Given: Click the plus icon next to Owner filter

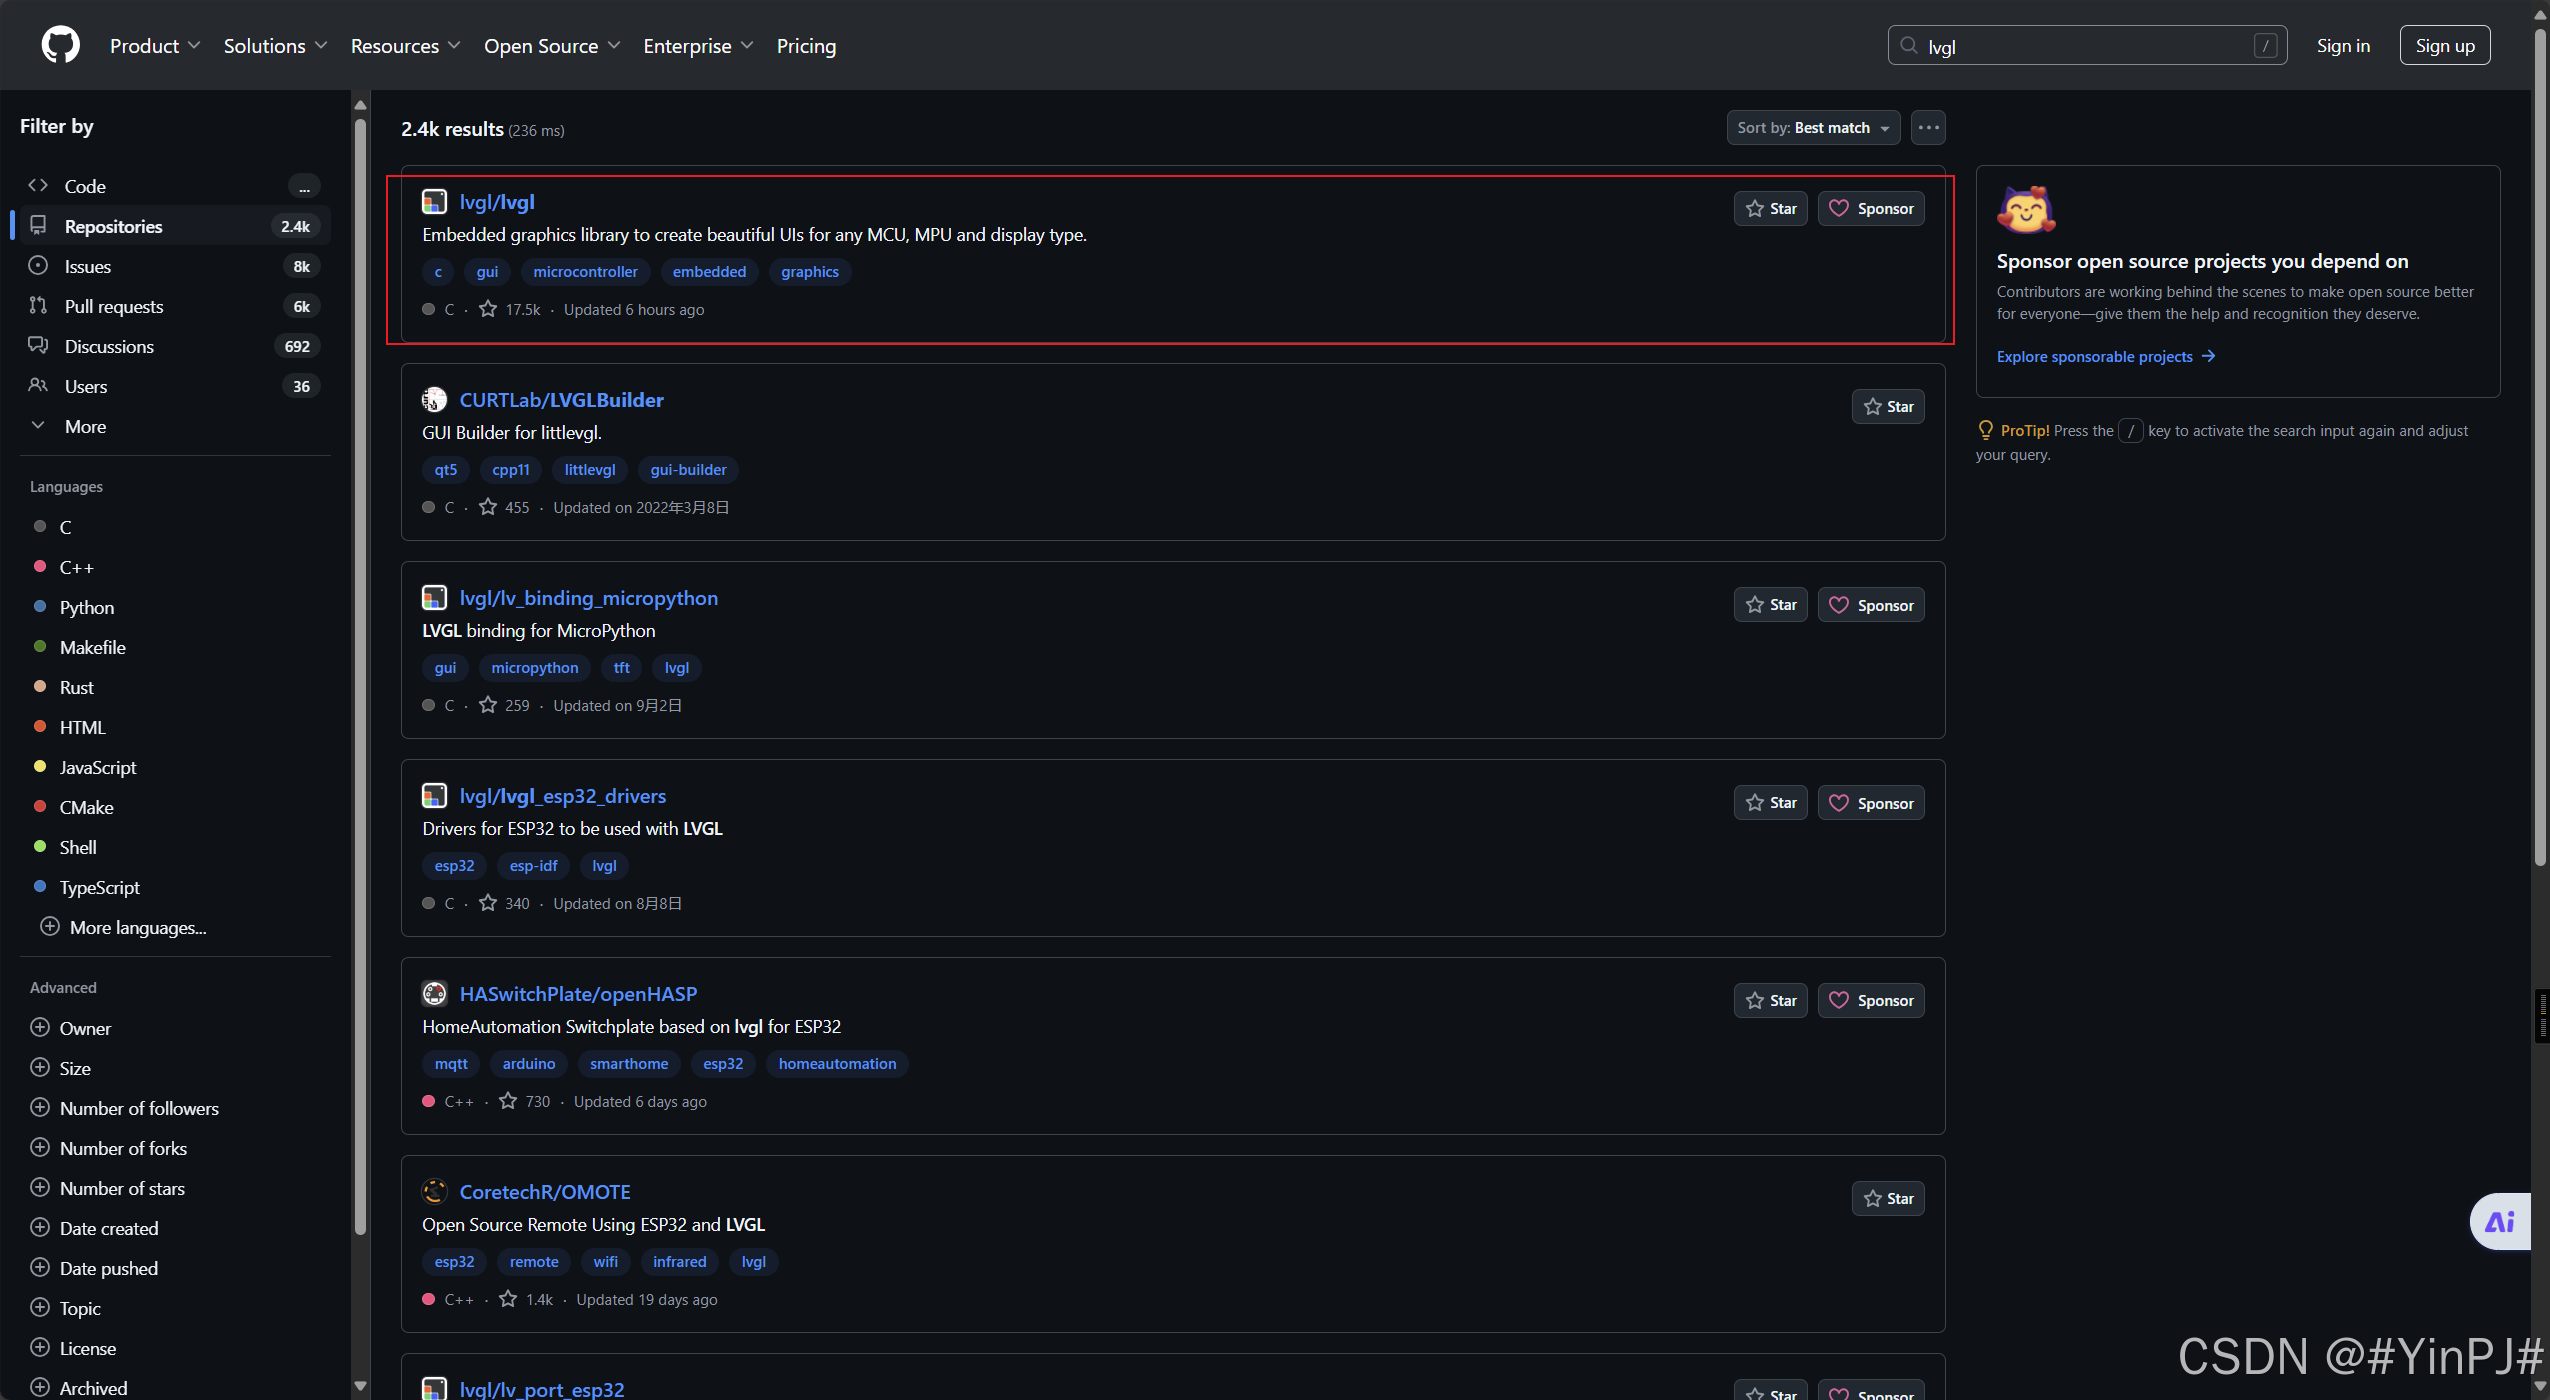Looking at the screenshot, I should pos(40,1028).
